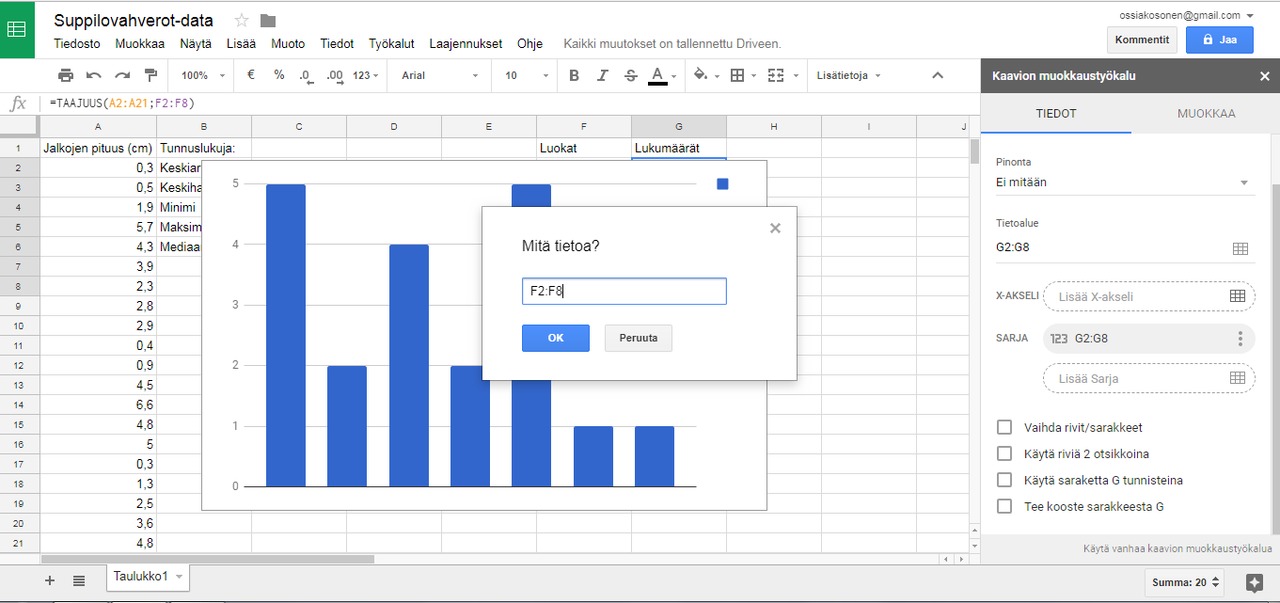Open the Summa: 20 dropdown
This screenshot has width=1280, height=603.
click(x=1187, y=582)
